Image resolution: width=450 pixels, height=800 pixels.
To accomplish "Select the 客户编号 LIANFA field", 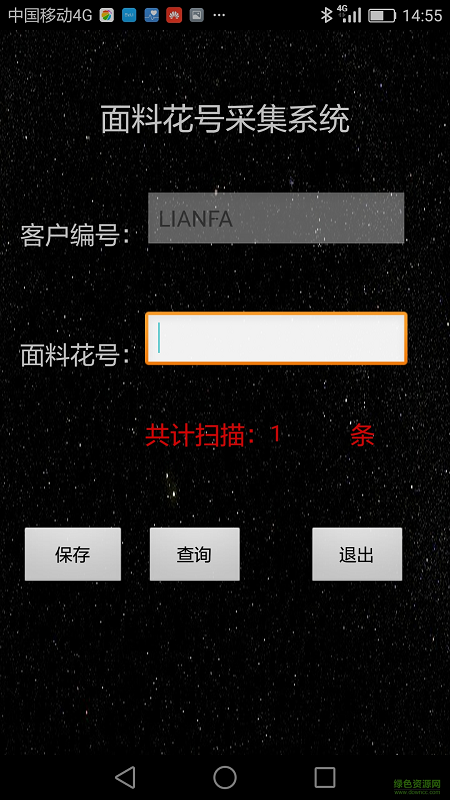I will point(276,218).
